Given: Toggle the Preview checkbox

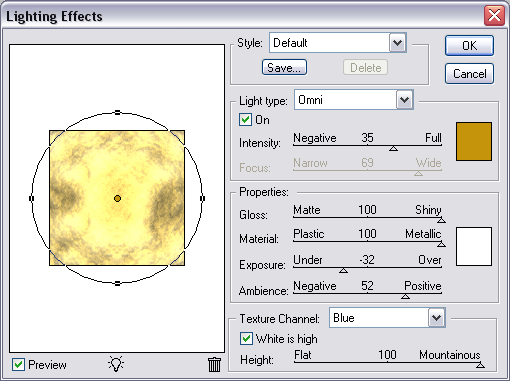Looking at the screenshot, I should tap(18, 364).
